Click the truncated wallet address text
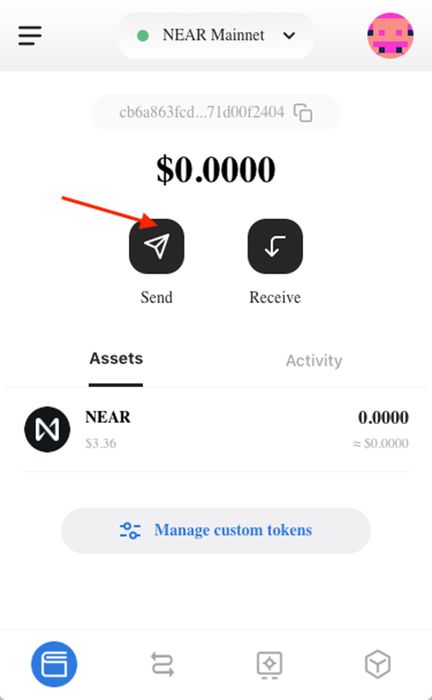 click(x=202, y=112)
